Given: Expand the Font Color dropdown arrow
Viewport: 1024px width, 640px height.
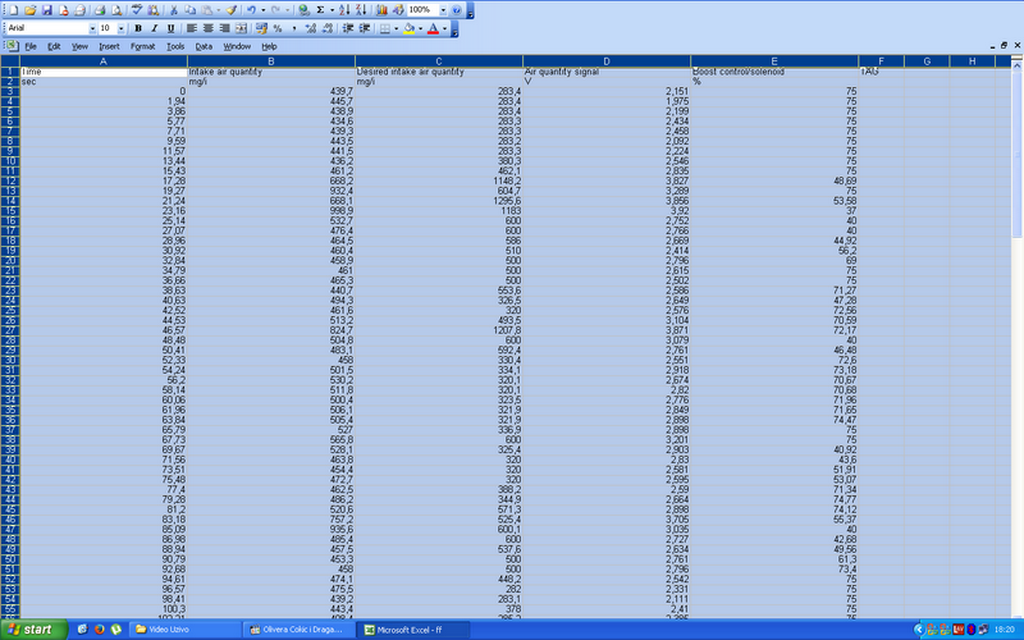Looking at the screenshot, I should [x=444, y=28].
